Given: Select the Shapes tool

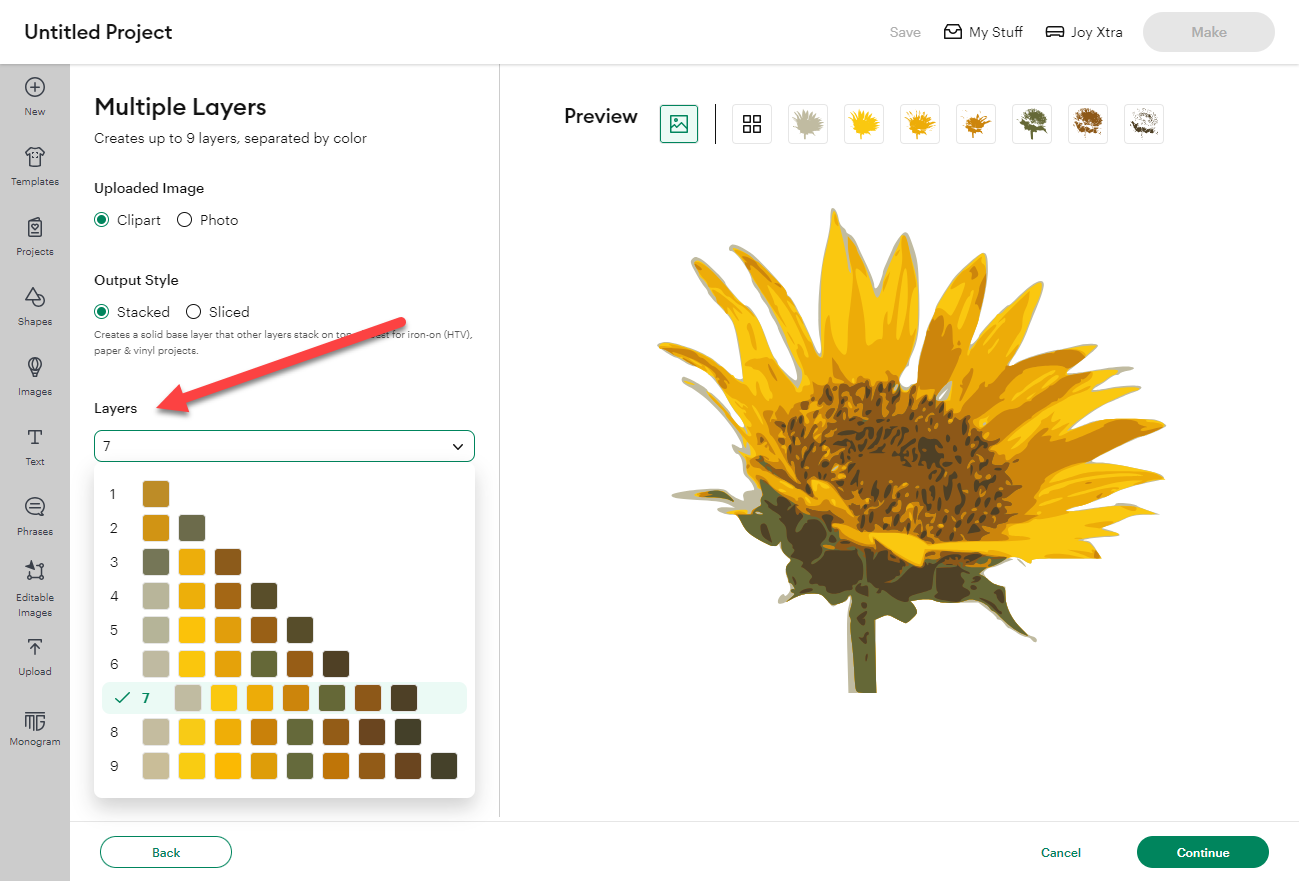Looking at the screenshot, I should [x=34, y=306].
